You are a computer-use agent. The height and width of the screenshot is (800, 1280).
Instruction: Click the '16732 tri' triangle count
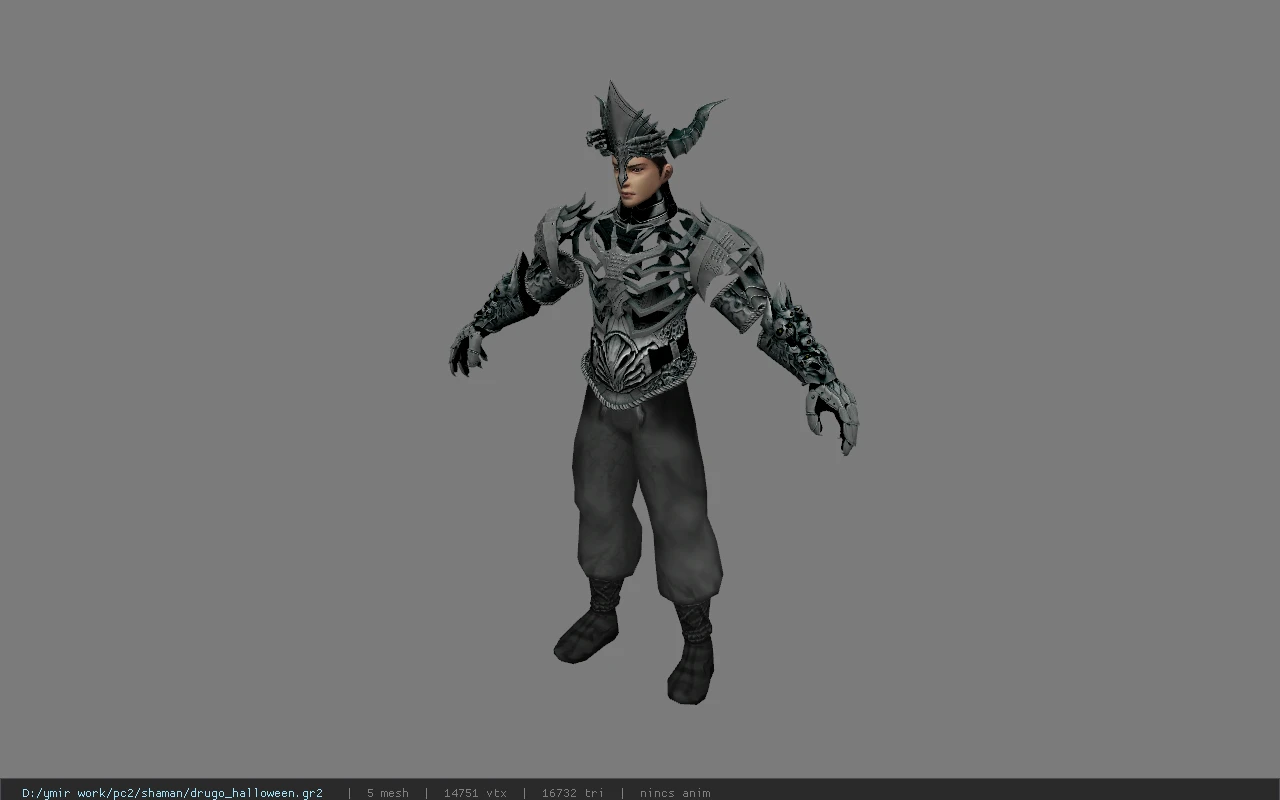[573, 793]
